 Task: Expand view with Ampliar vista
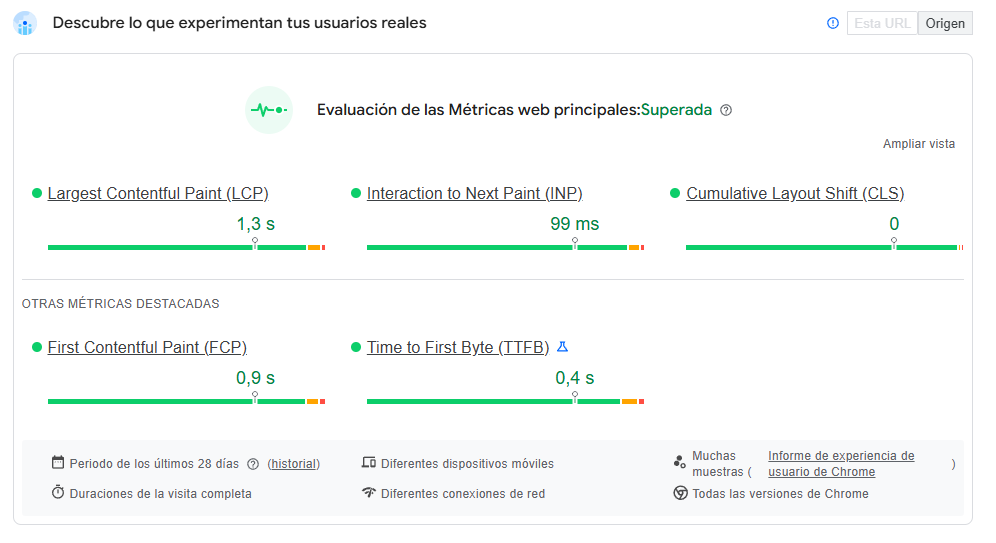click(x=918, y=144)
